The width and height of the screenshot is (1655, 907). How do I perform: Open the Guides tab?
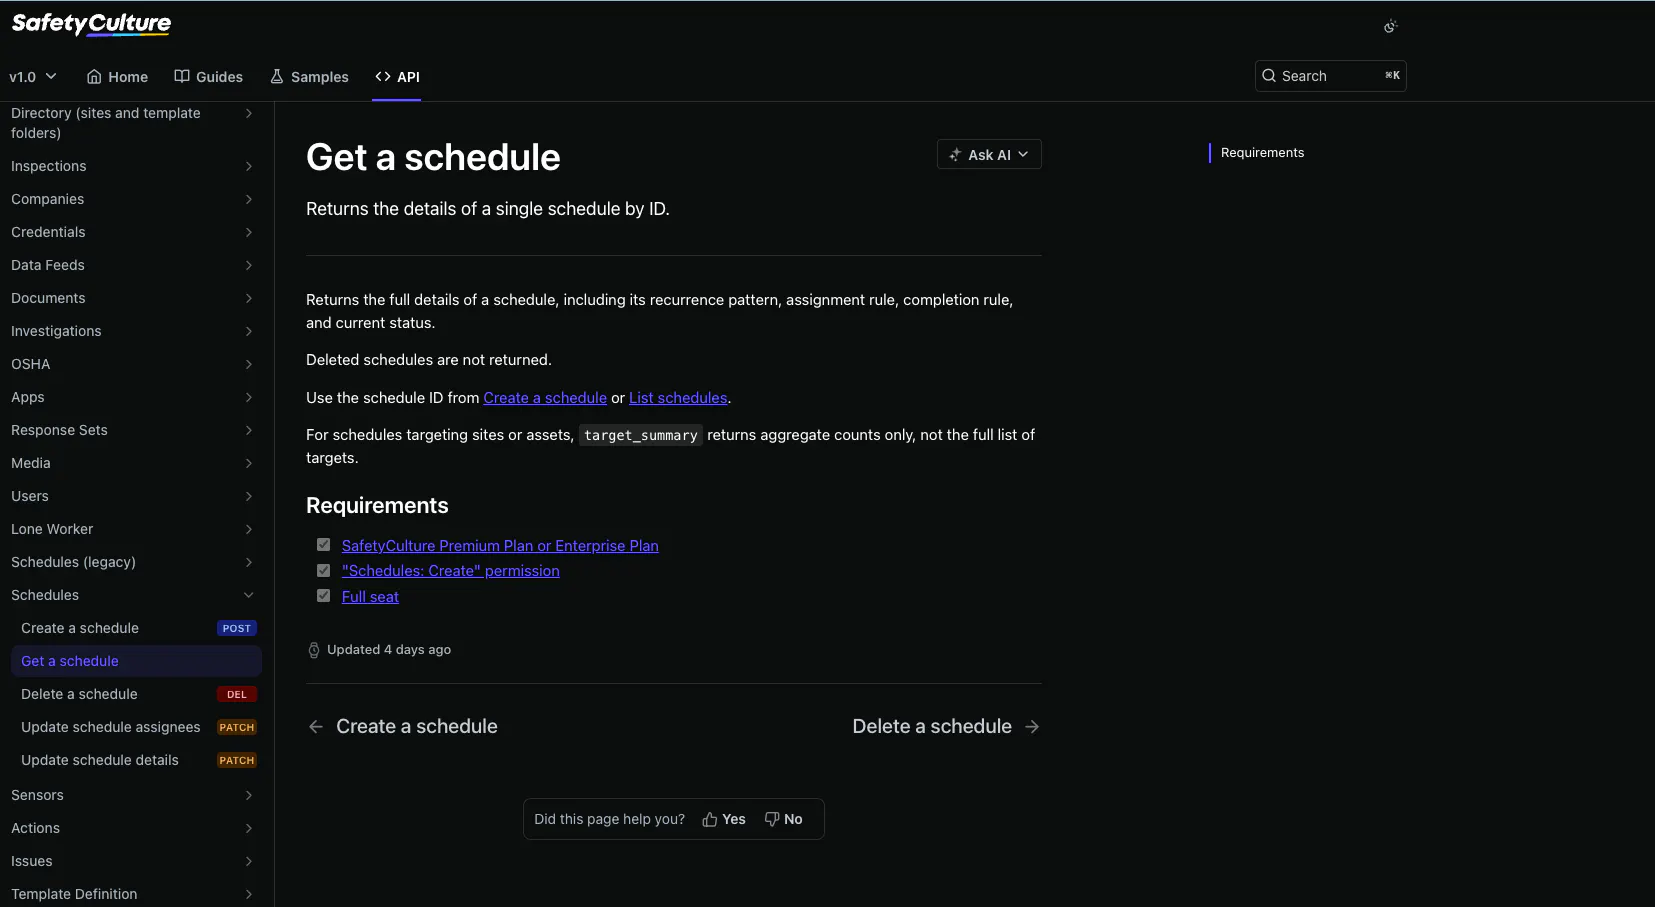(208, 77)
